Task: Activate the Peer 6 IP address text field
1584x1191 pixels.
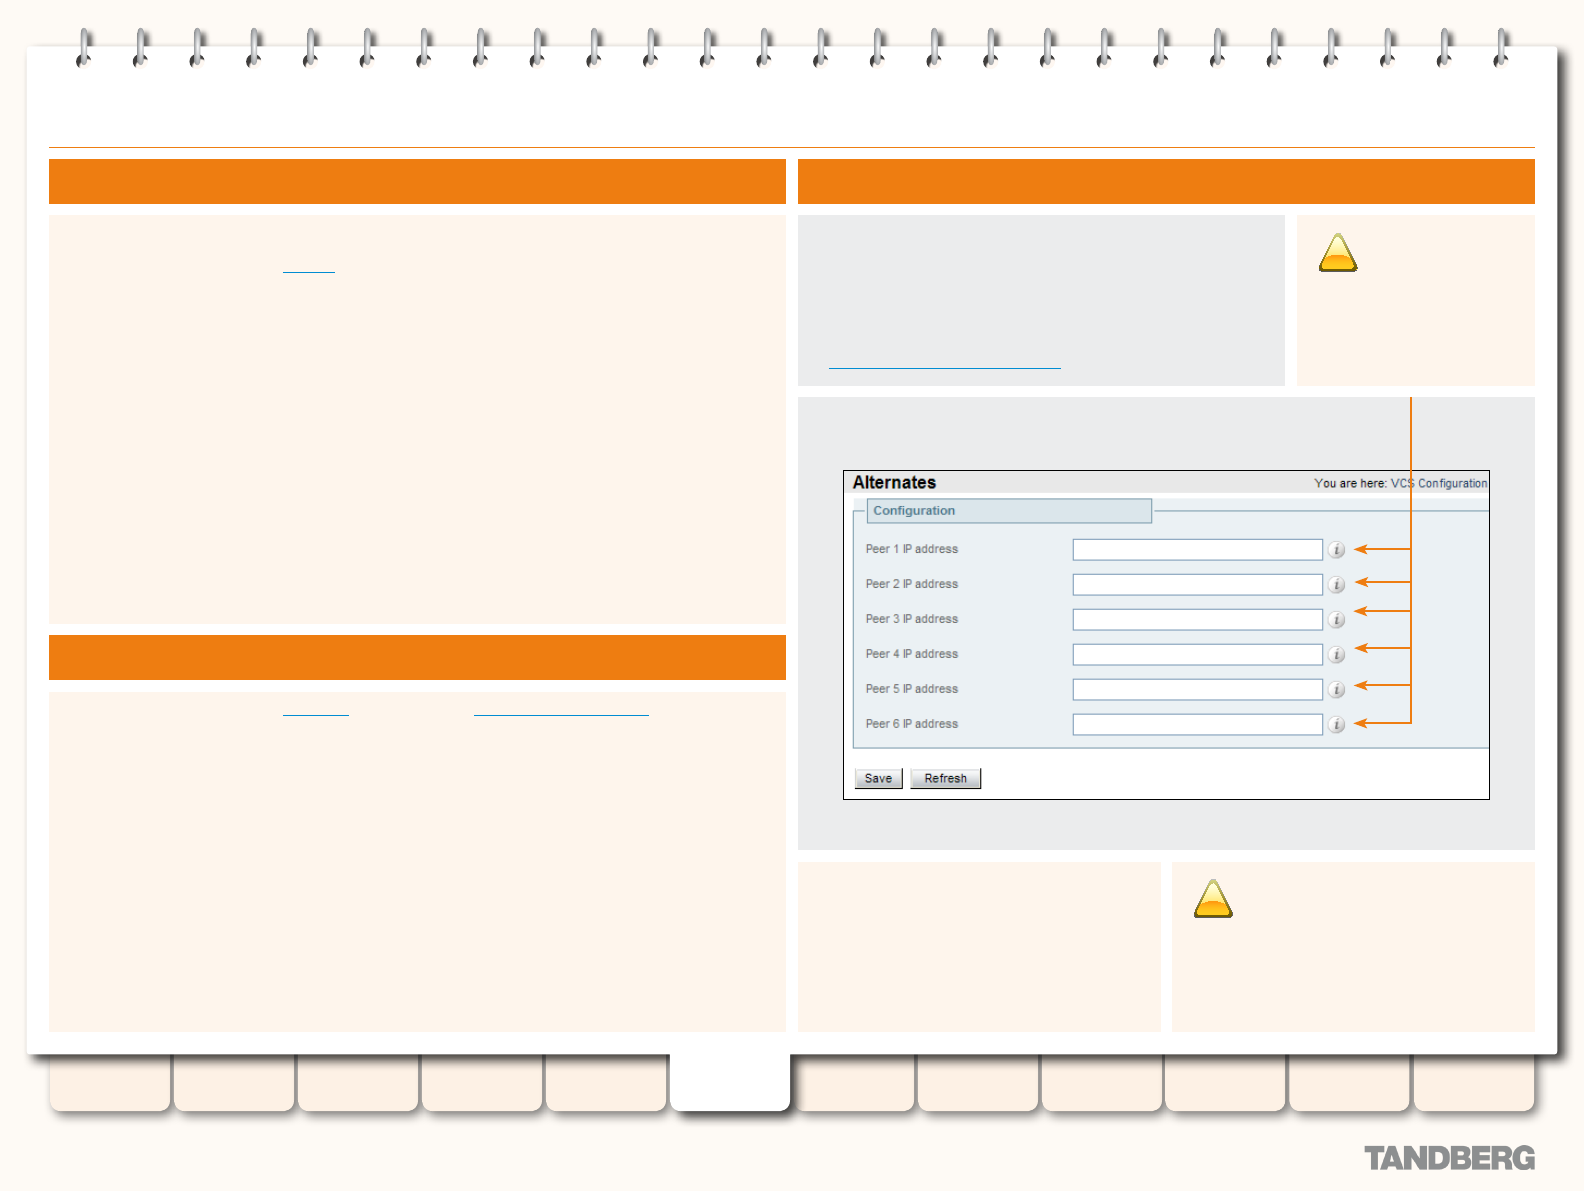Action: tap(1197, 725)
